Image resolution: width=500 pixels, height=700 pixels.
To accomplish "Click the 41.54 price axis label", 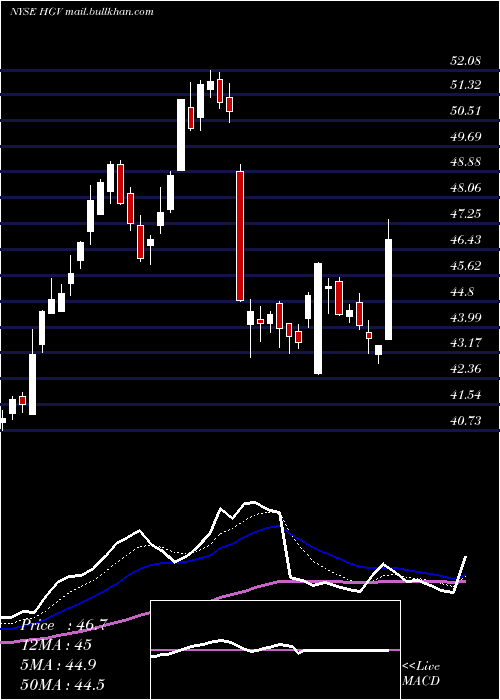I will point(466,395).
